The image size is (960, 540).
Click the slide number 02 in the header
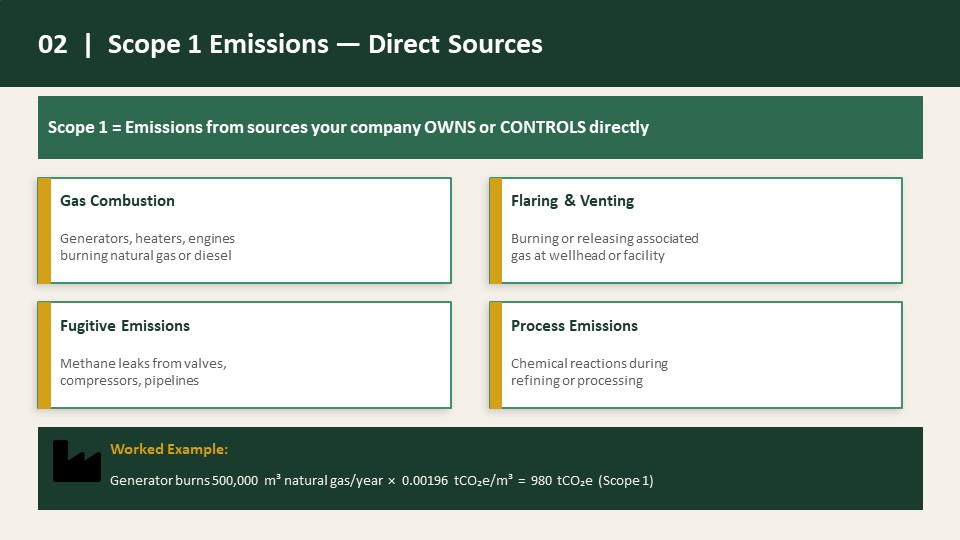pyautogui.click(x=53, y=44)
